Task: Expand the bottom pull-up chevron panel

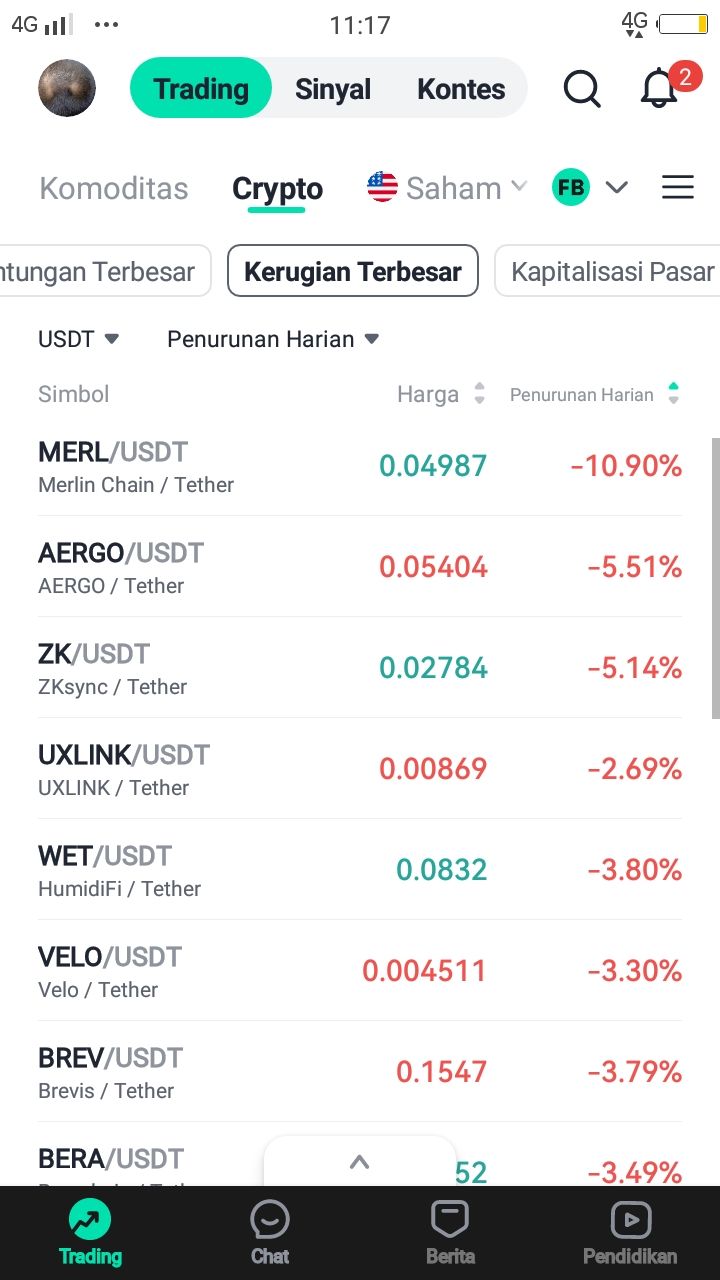Action: click(359, 1162)
